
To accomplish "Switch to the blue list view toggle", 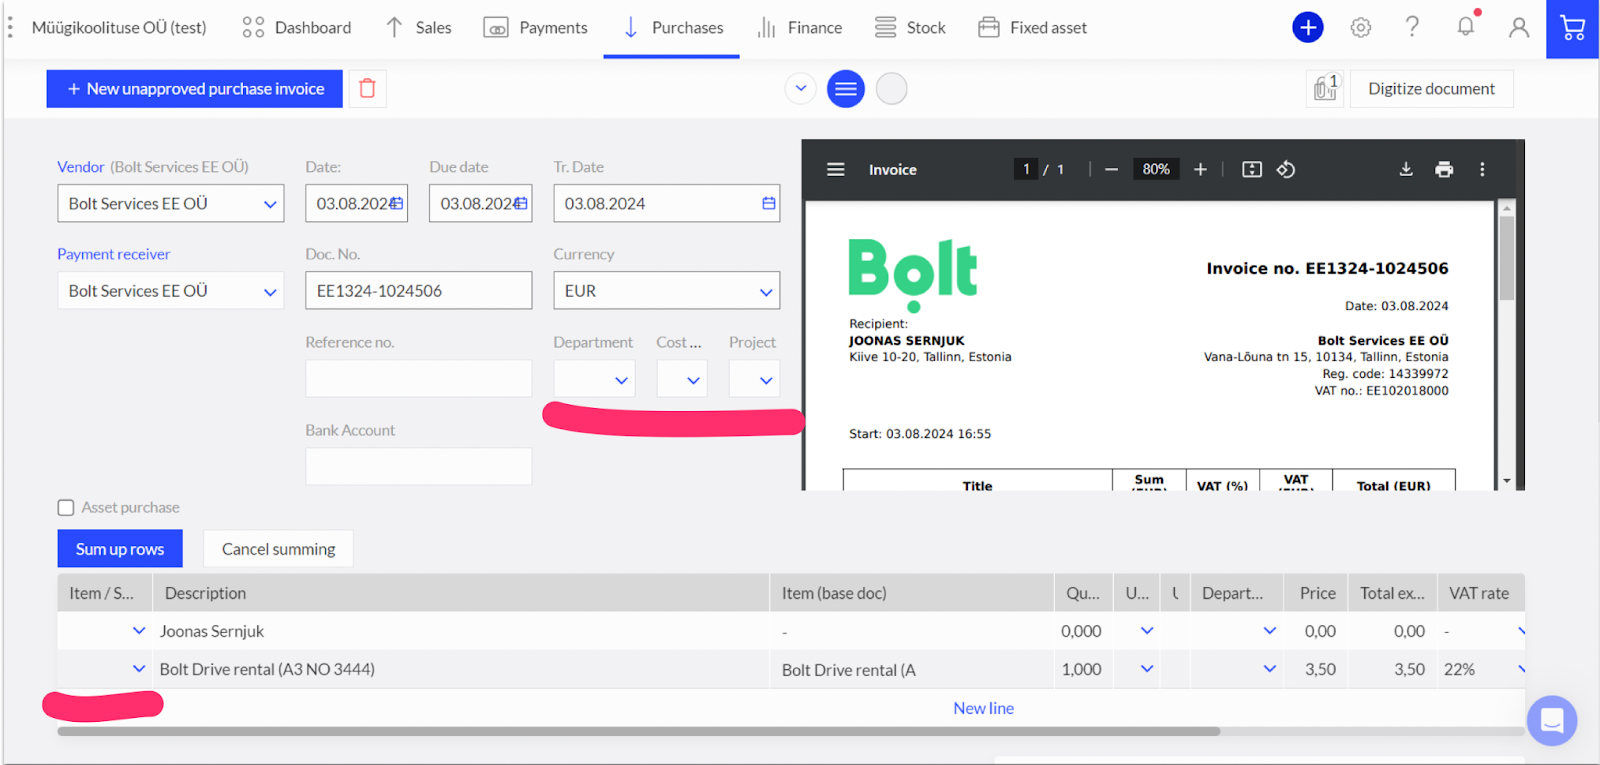I will coord(845,89).
